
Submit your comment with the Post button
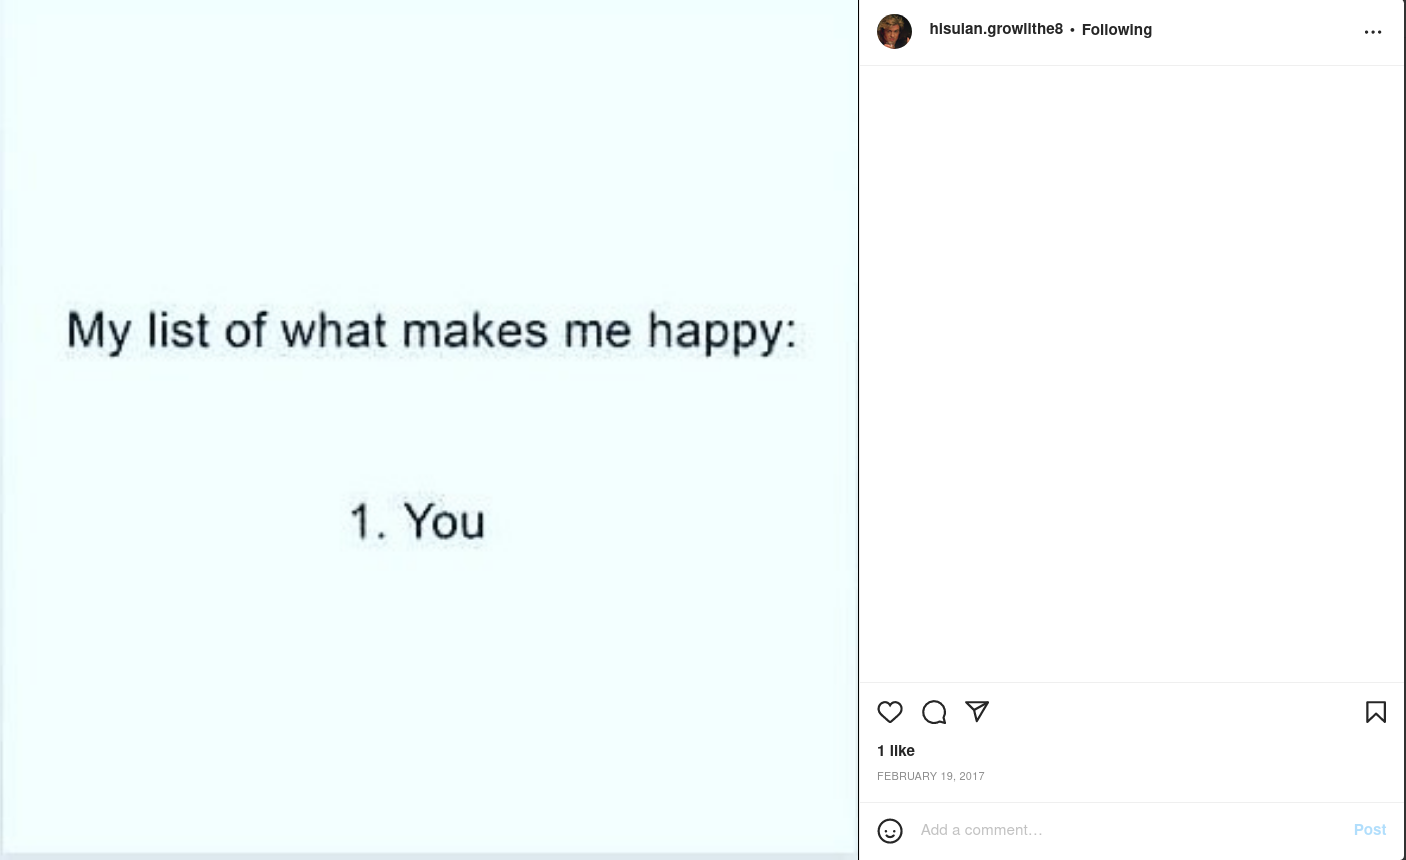(1370, 830)
